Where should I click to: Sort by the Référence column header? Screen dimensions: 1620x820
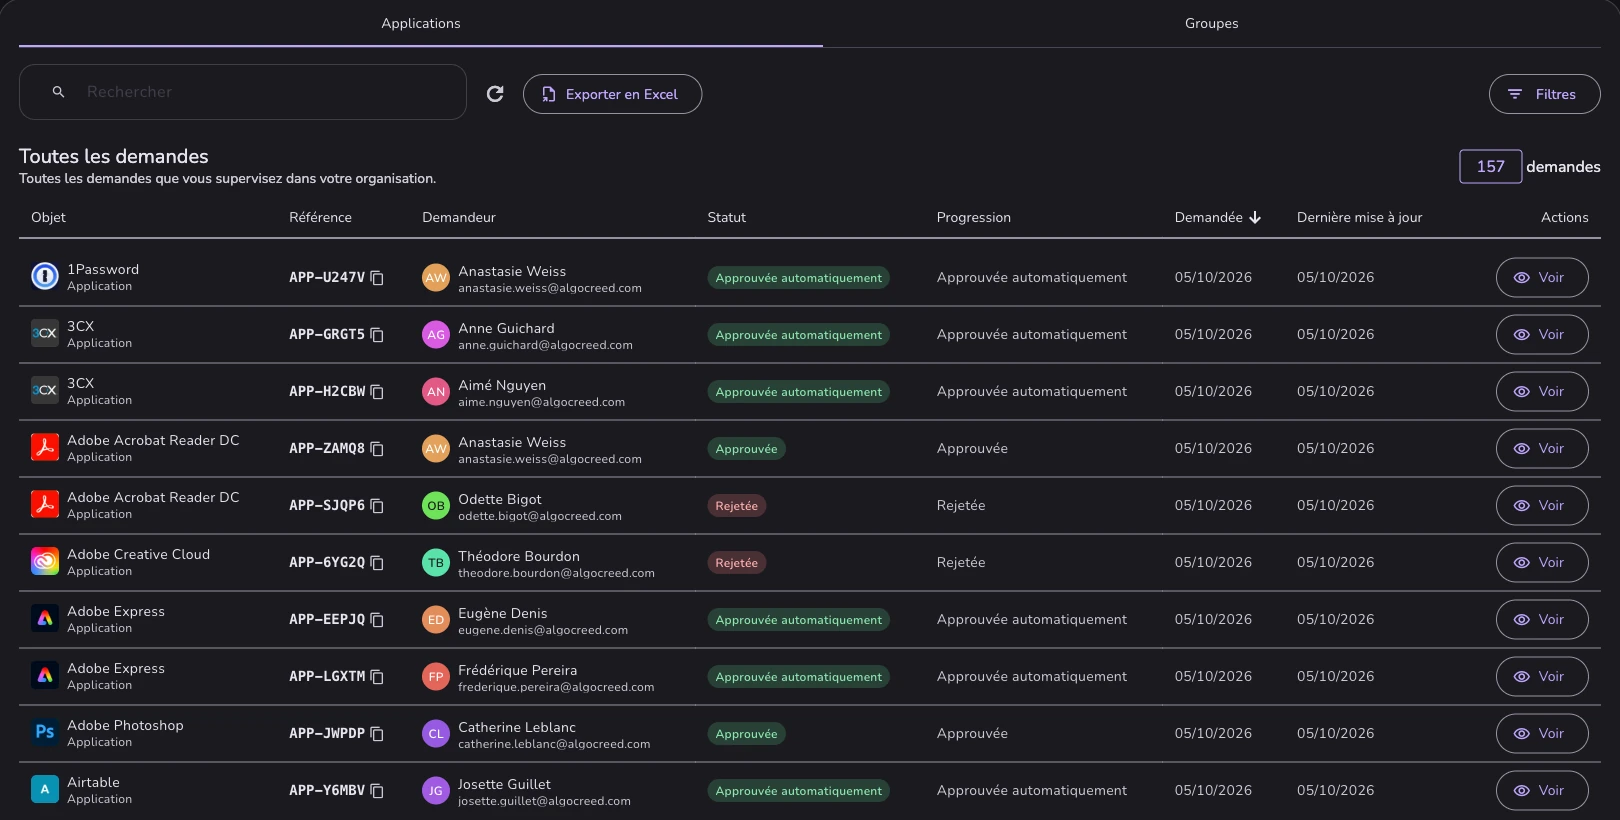click(320, 217)
